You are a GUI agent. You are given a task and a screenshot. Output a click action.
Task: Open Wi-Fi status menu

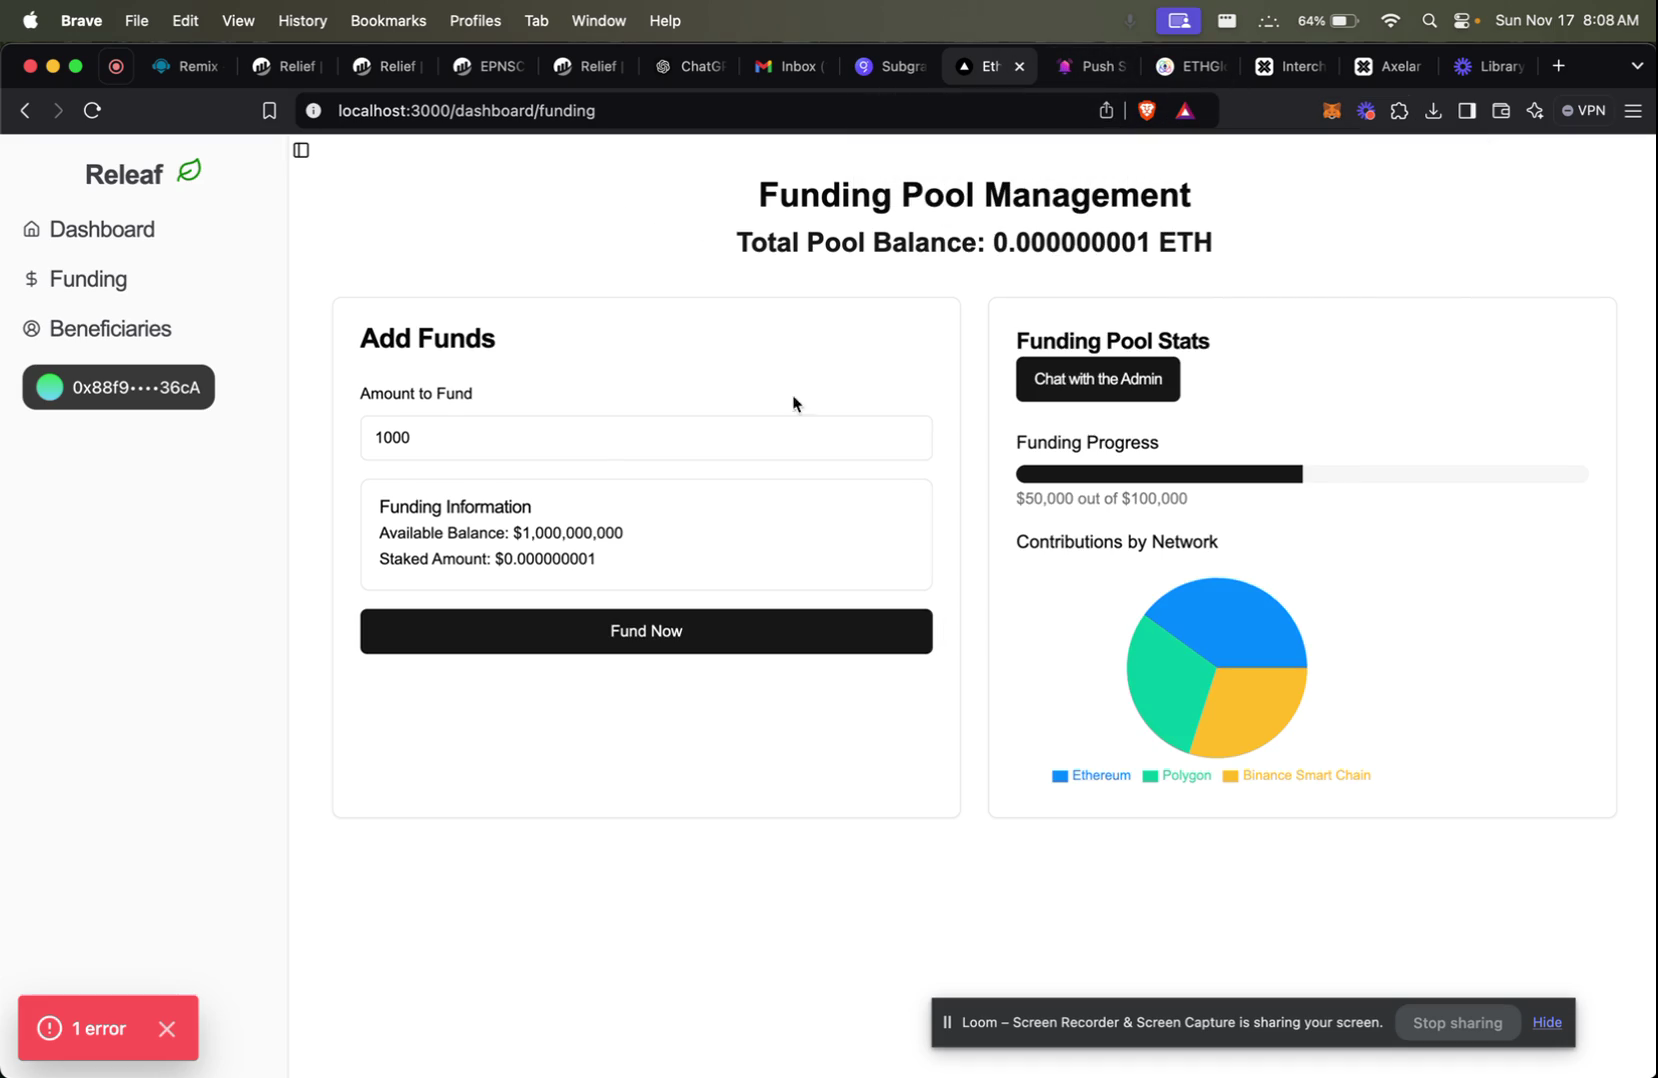pos(1390,20)
